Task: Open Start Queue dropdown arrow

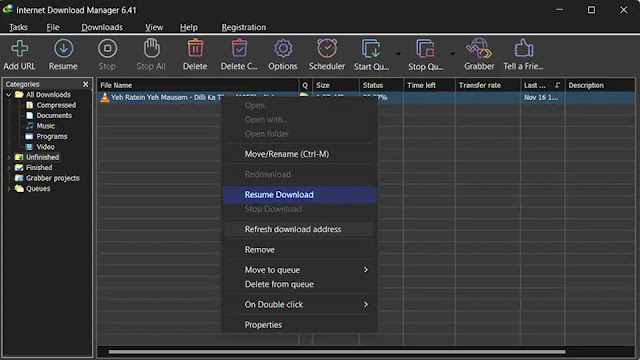Action: 398,53
